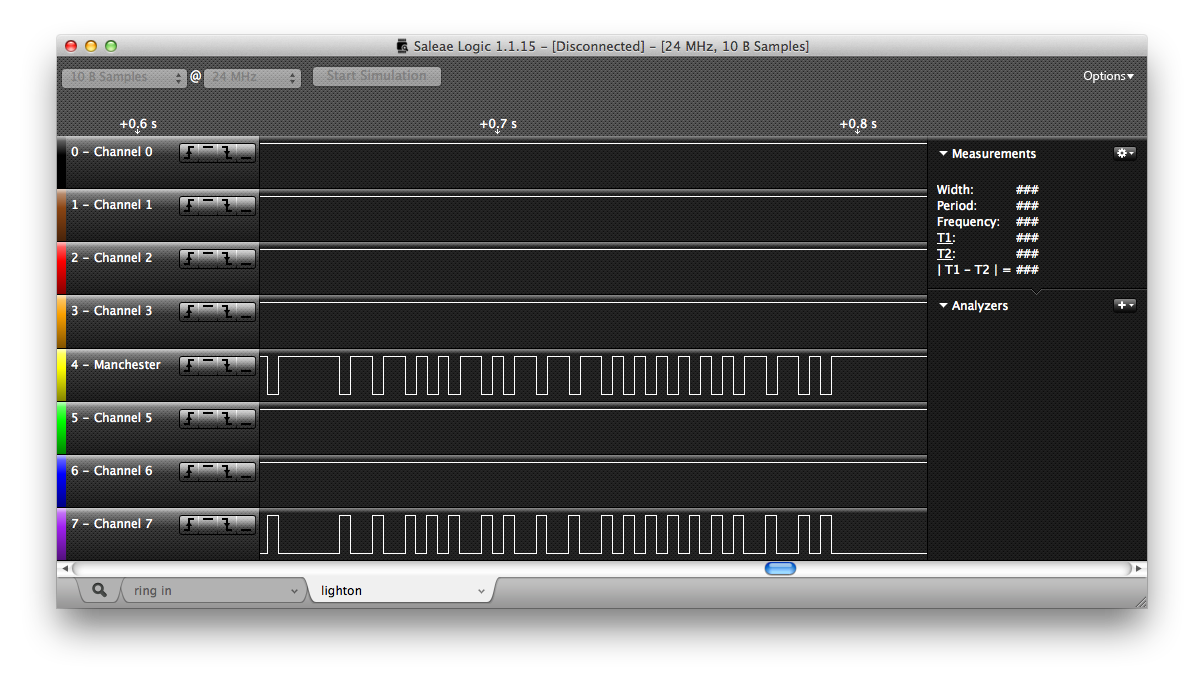This screenshot has width=1204, height=687.
Task: Set rising edge trigger on Channel 1
Action: point(189,205)
